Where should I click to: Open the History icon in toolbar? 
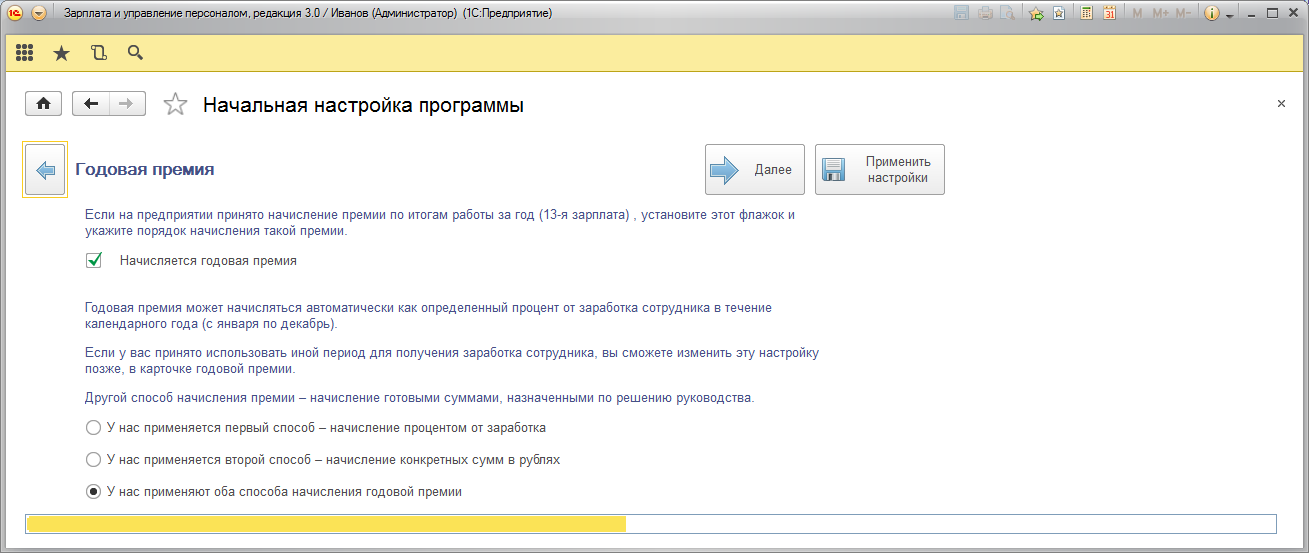pos(98,53)
